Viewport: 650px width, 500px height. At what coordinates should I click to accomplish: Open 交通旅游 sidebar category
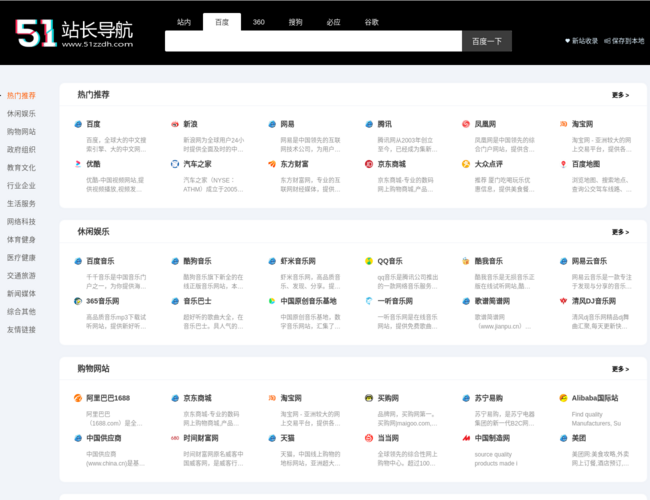[x=21, y=276]
